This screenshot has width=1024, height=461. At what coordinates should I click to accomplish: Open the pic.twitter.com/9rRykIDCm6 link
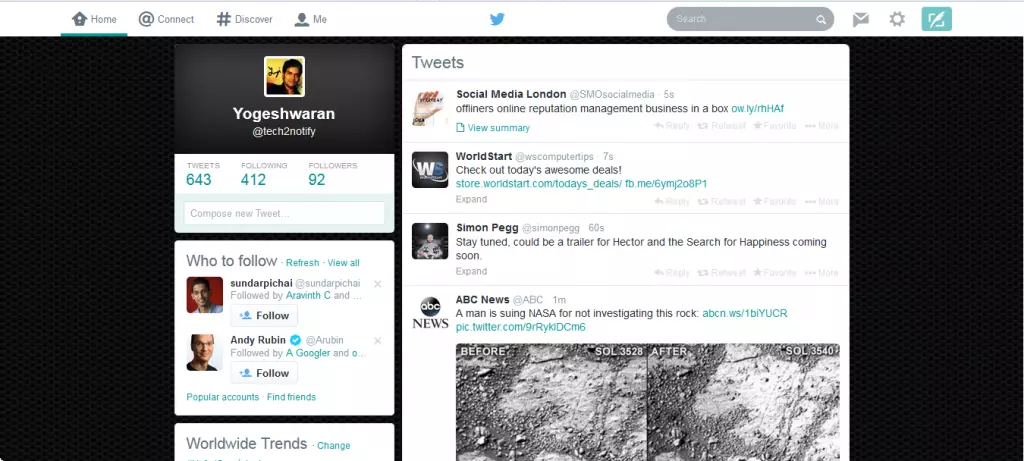pos(520,327)
